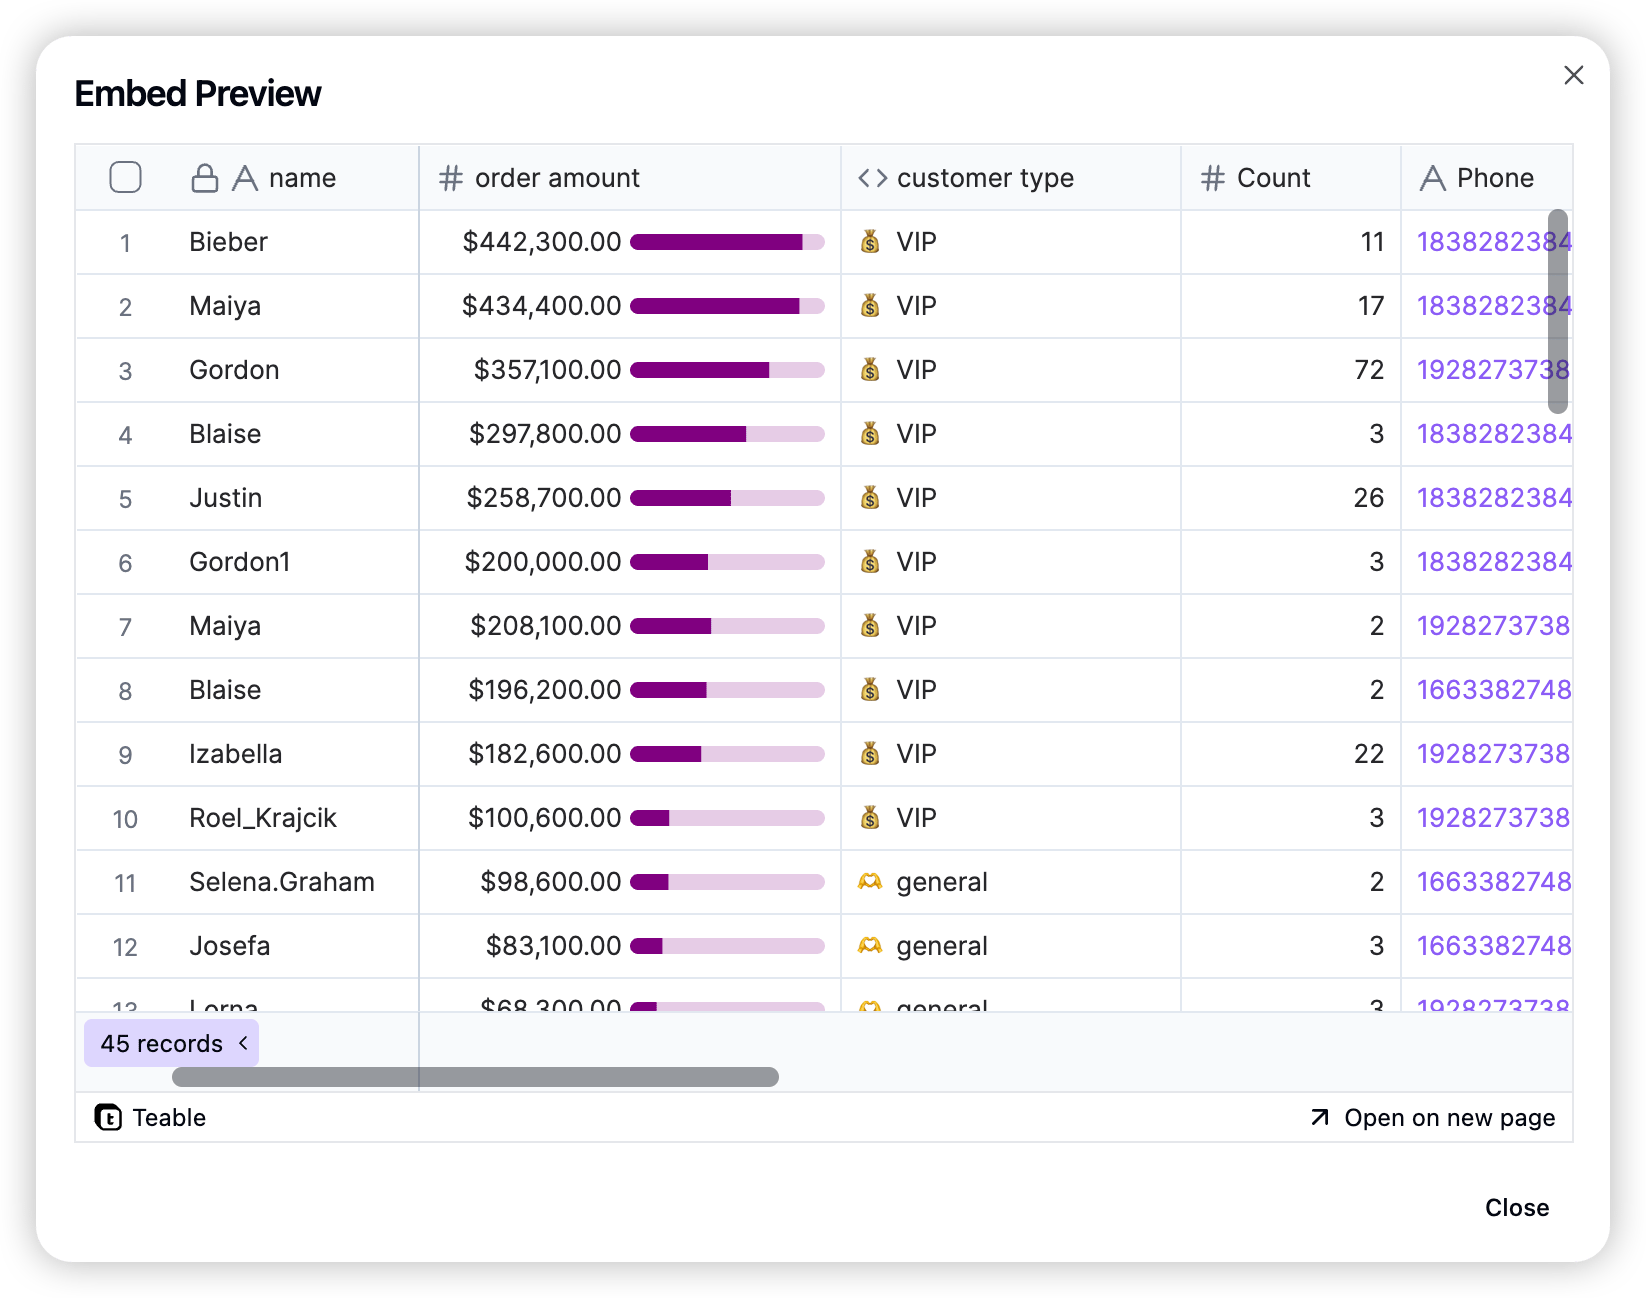Collapse the 45 records statistics chevron
The height and width of the screenshot is (1298, 1646).
coord(243,1043)
